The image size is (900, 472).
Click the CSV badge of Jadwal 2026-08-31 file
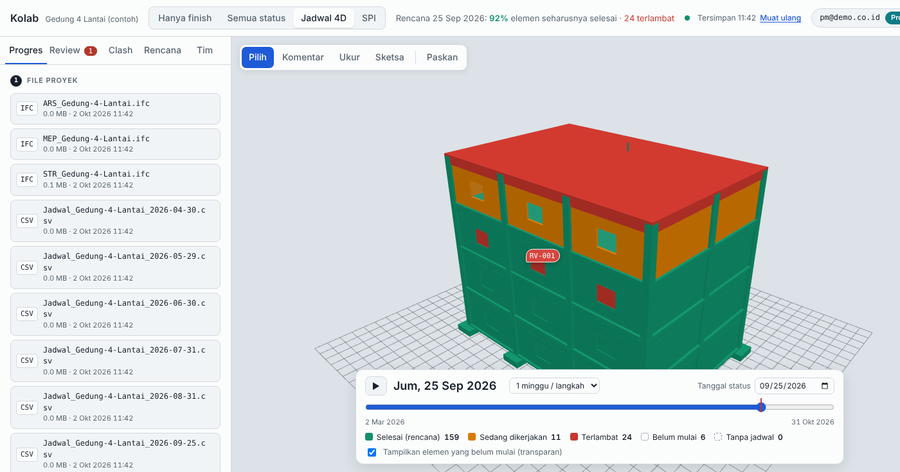coord(27,407)
